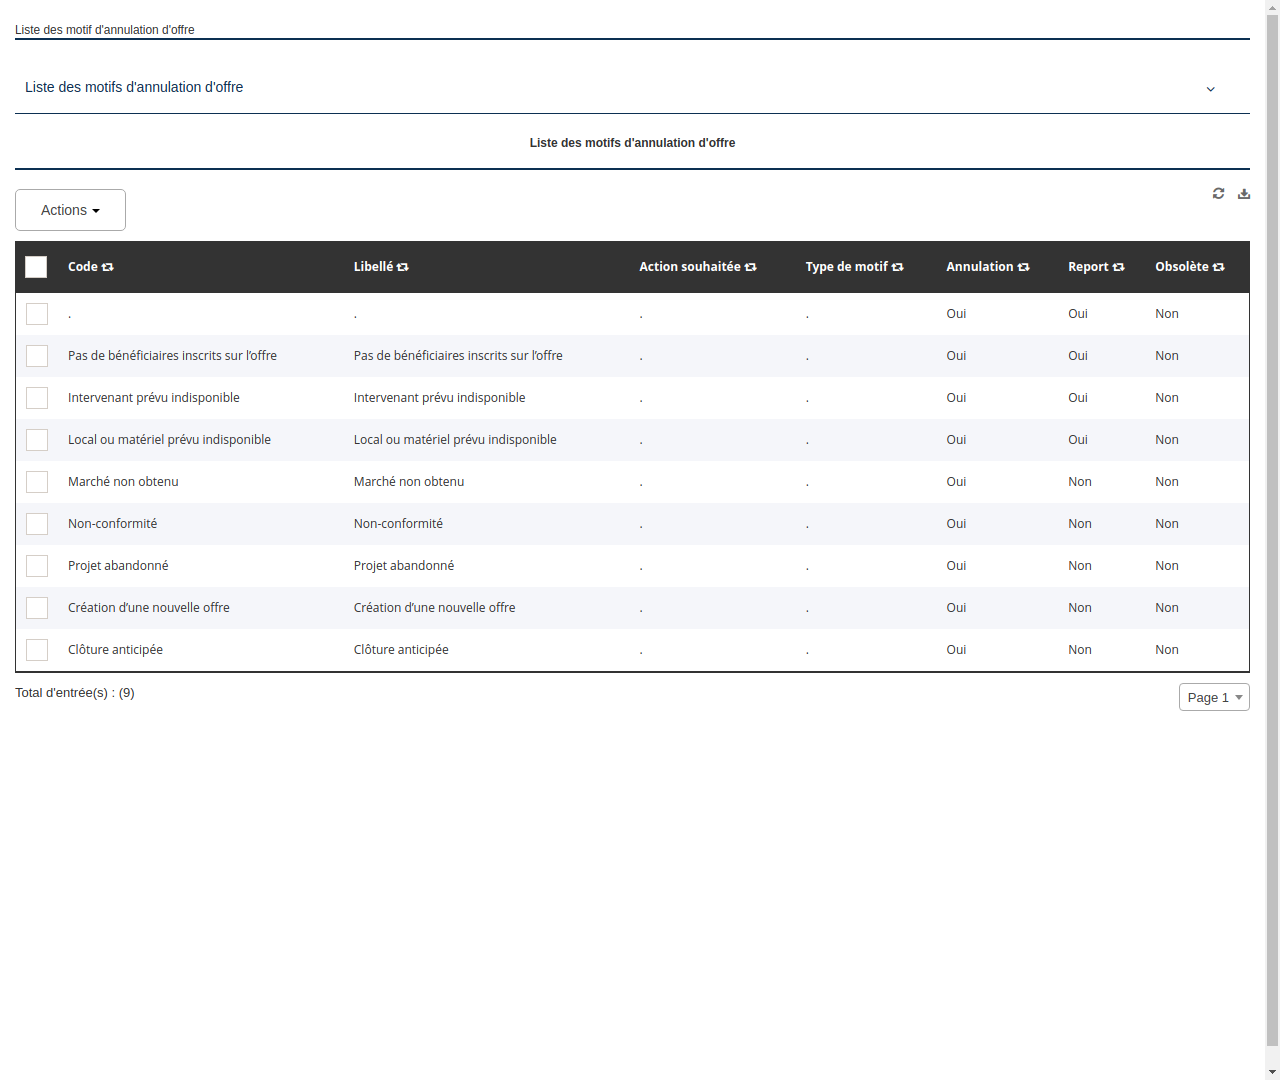Click the breadcrumb Liste des motif d'annulation d'offre

coord(105,30)
